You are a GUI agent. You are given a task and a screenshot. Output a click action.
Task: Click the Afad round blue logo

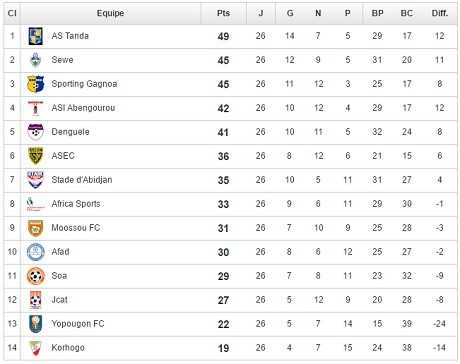pyautogui.click(x=36, y=252)
